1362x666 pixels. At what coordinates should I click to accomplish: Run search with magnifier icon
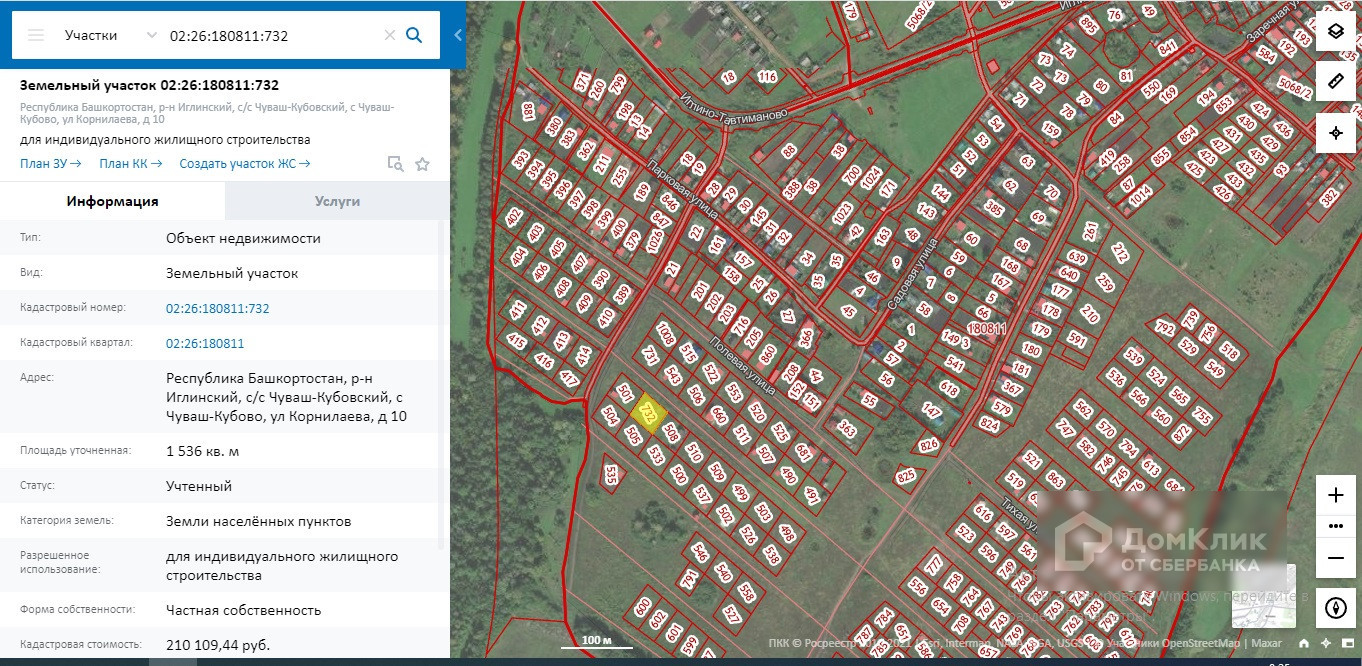[x=414, y=35]
